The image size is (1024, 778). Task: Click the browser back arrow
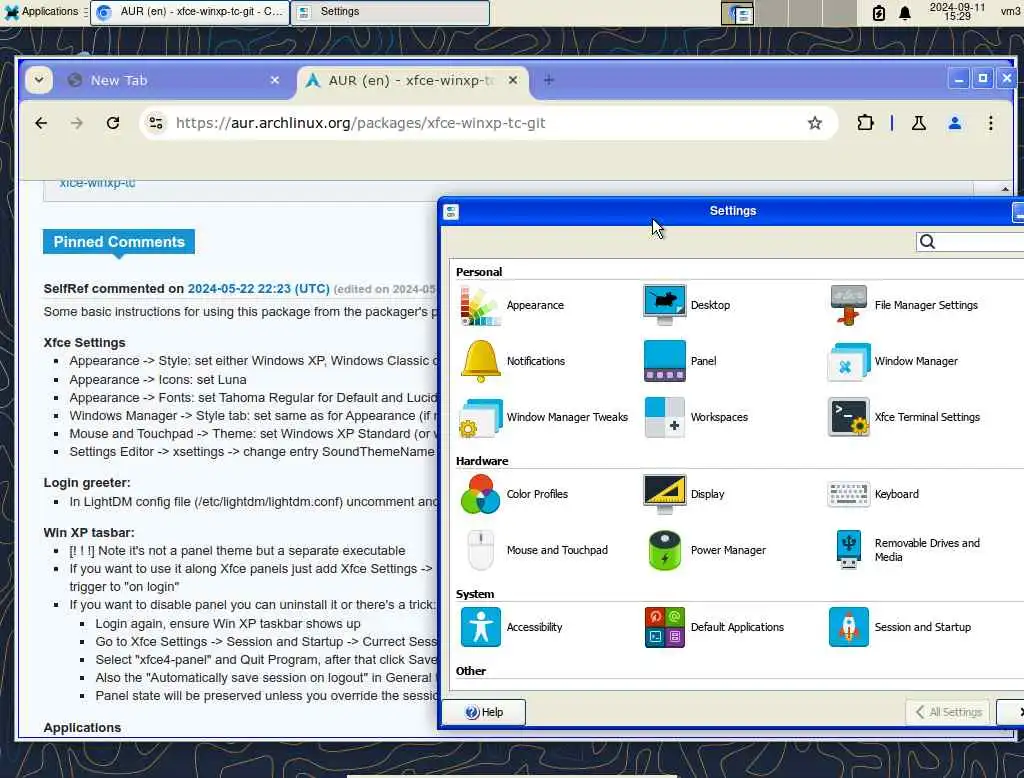pyautogui.click(x=41, y=123)
